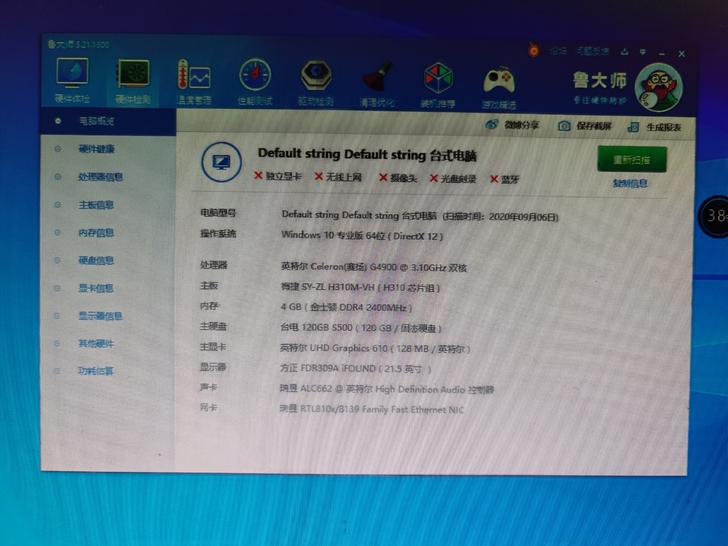Viewport: 728px width, 546px height.
Task: Select the 硬件检测 hardware detection icon
Action: coord(133,80)
